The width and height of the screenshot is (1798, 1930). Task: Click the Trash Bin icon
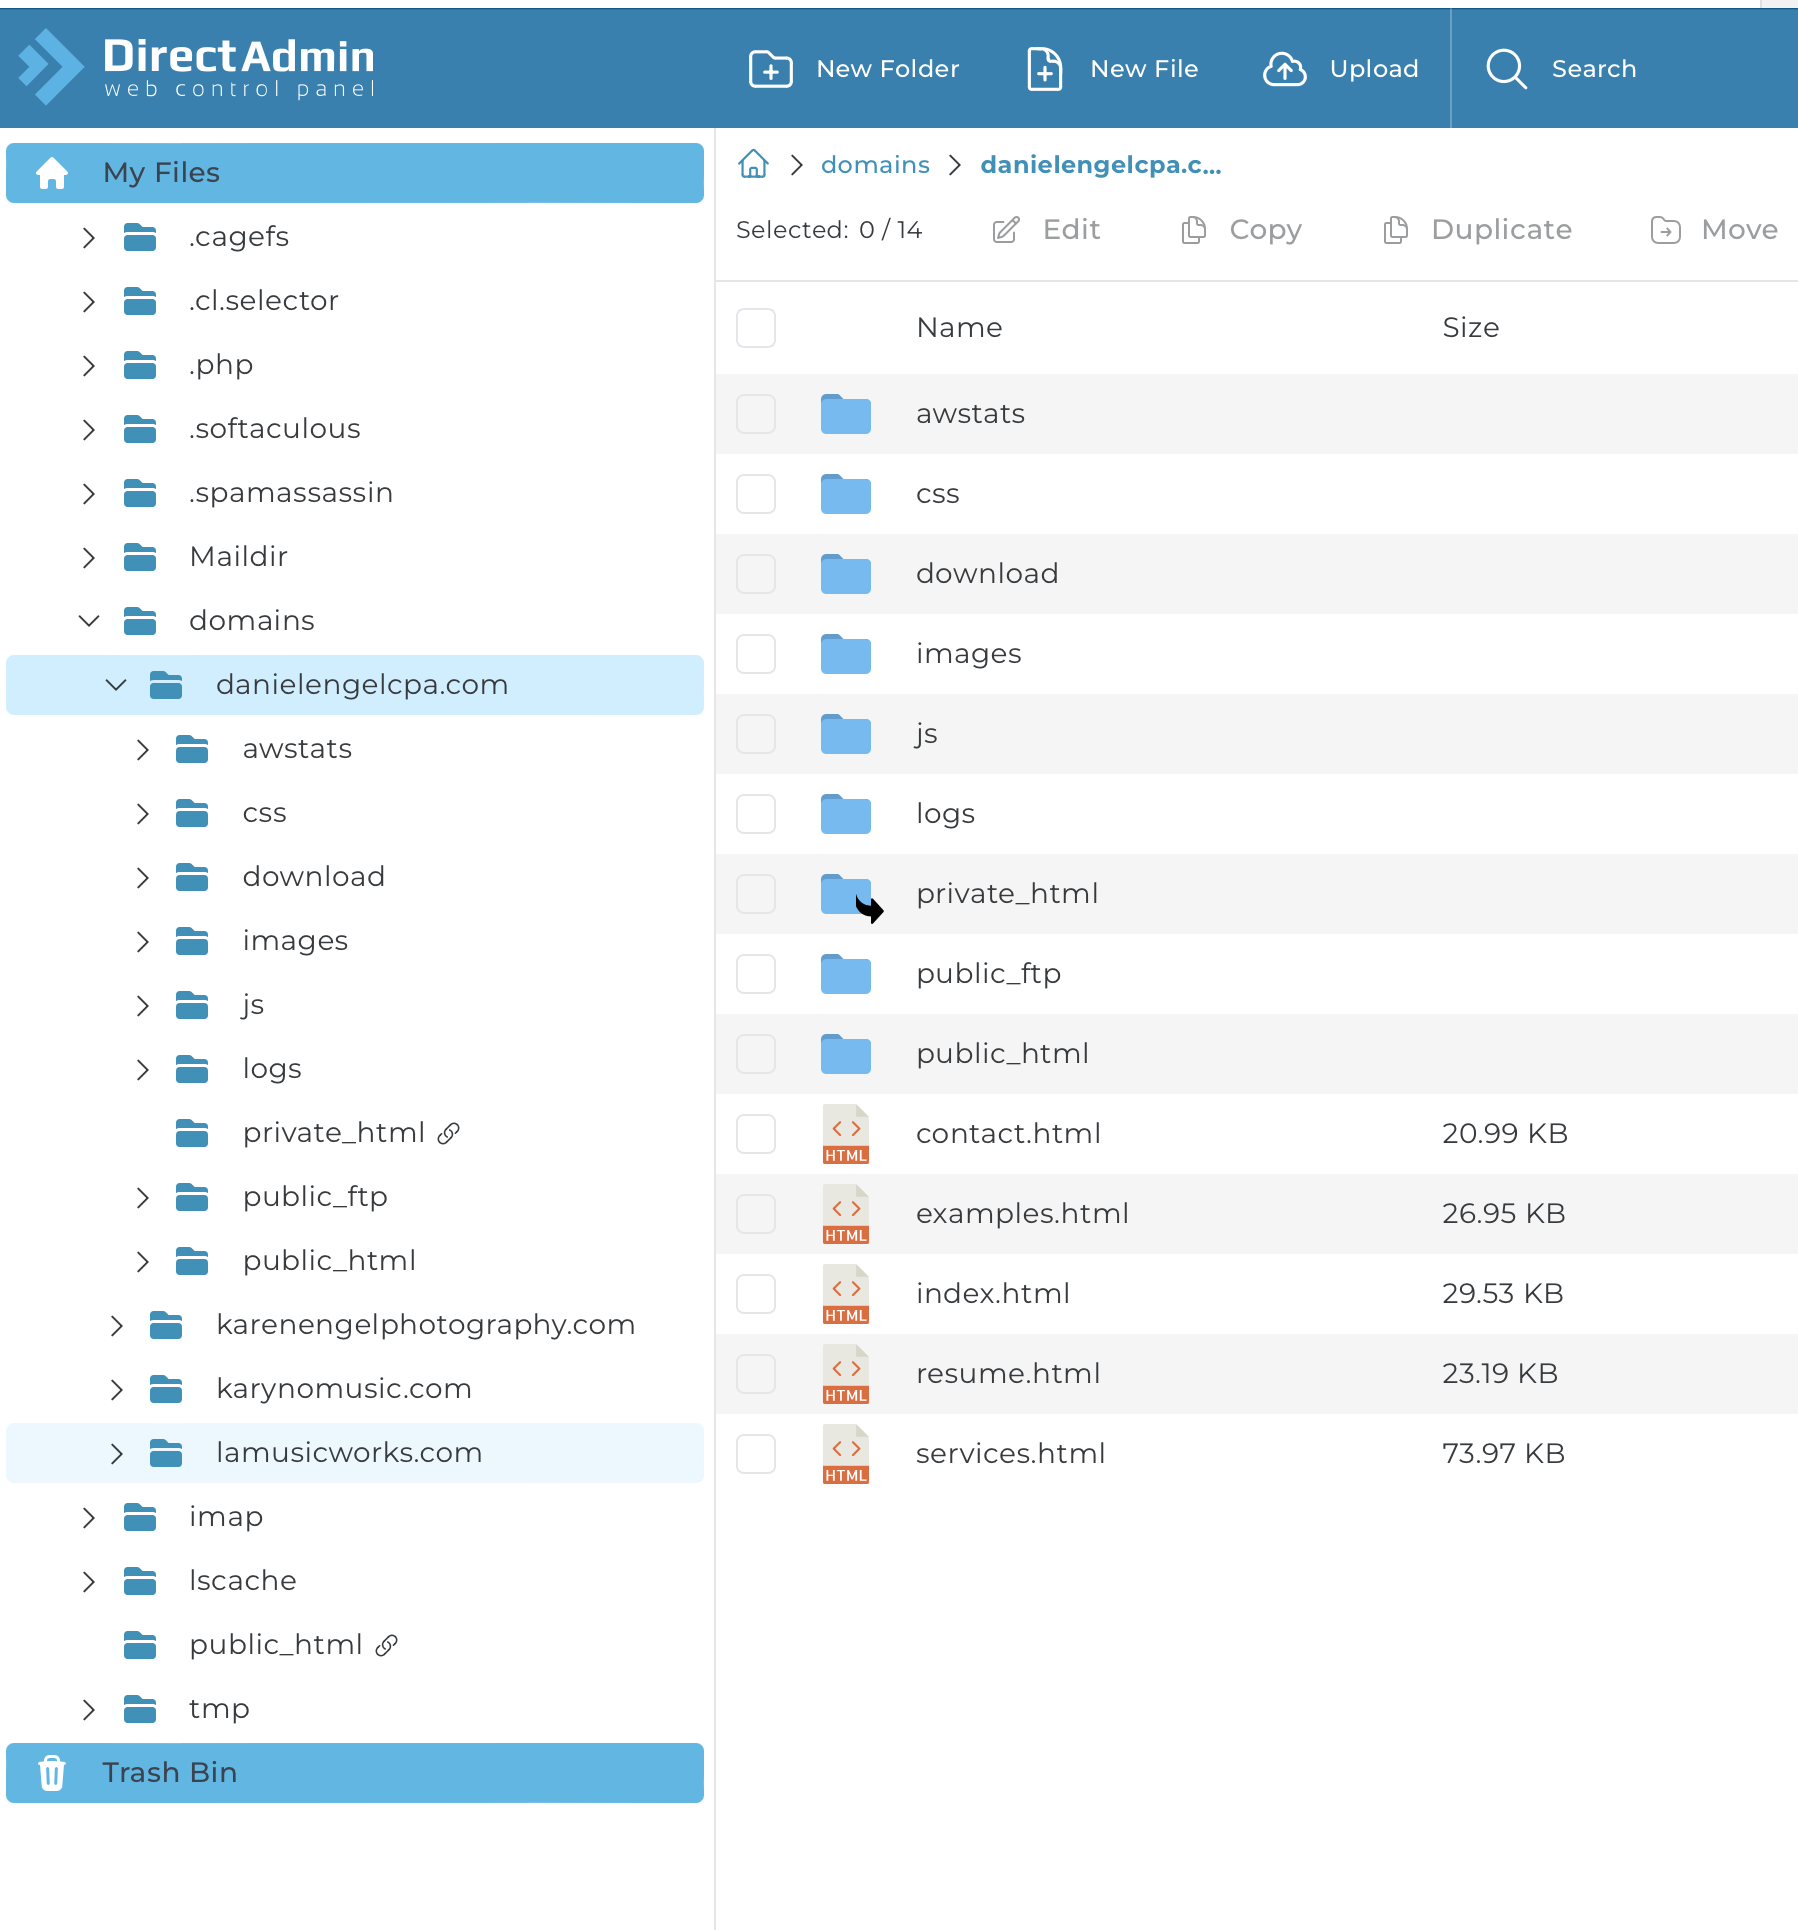(x=52, y=1773)
